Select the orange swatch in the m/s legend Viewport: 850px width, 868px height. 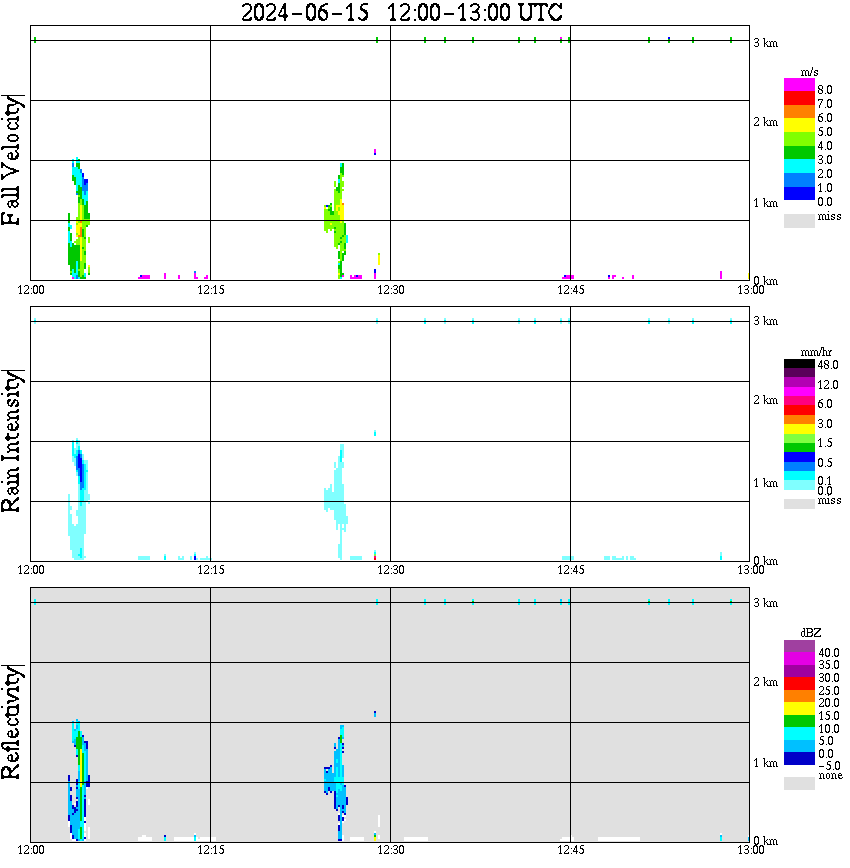799,112
